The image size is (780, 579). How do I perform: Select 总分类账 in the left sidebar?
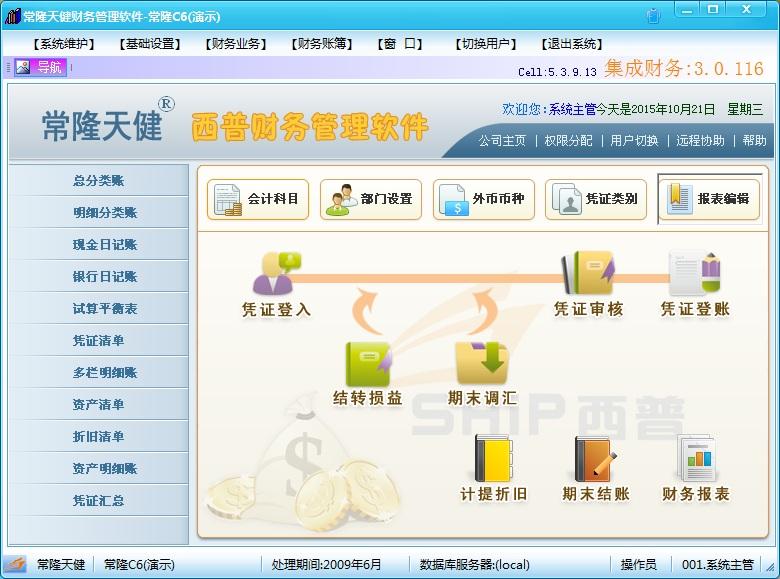[98, 181]
